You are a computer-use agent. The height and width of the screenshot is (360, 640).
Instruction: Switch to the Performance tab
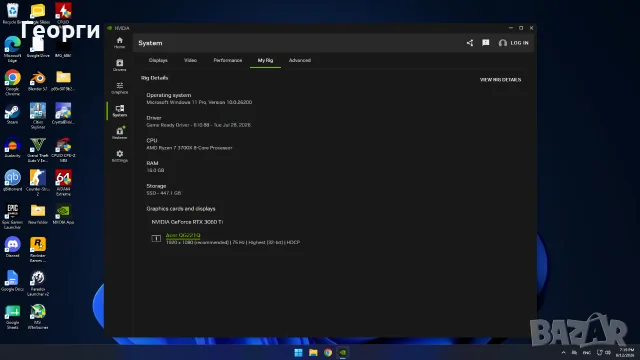click(228, 60)
